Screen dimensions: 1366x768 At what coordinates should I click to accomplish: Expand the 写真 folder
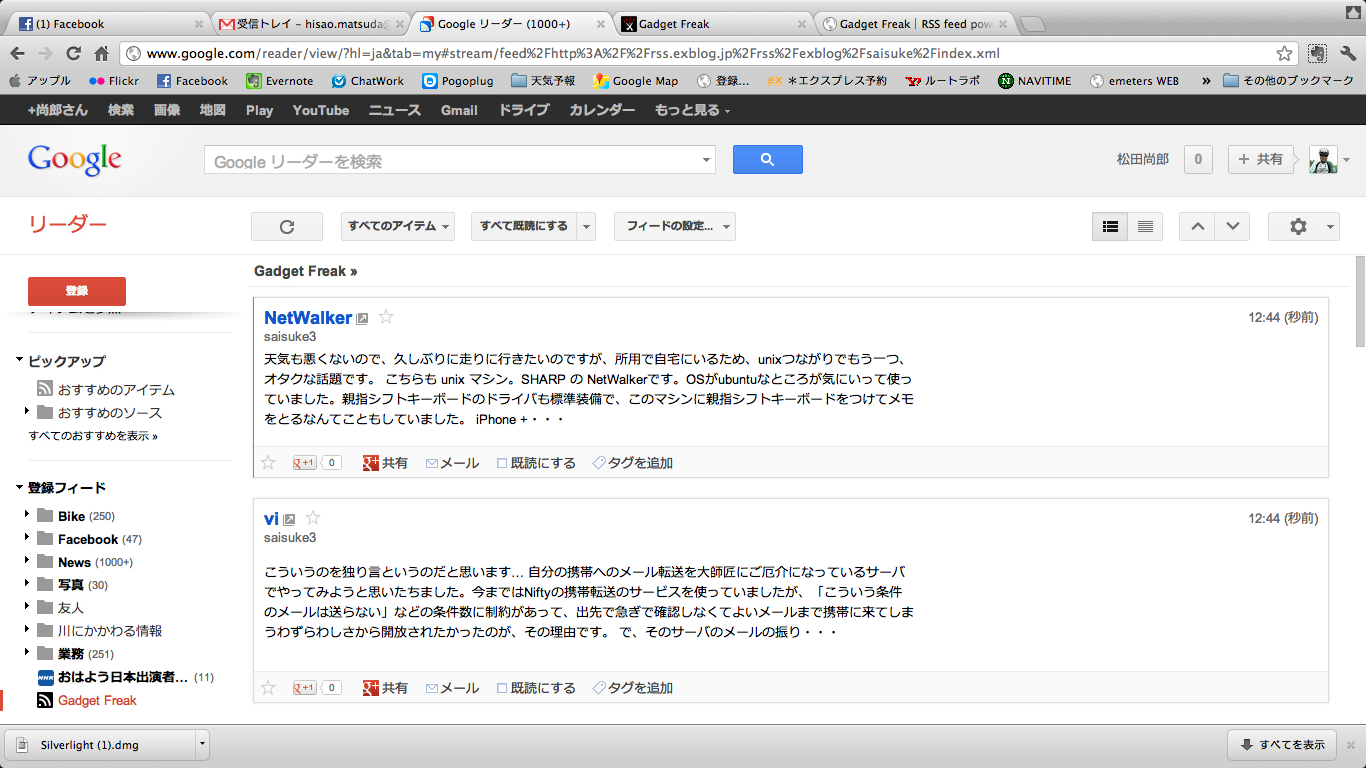27,584
